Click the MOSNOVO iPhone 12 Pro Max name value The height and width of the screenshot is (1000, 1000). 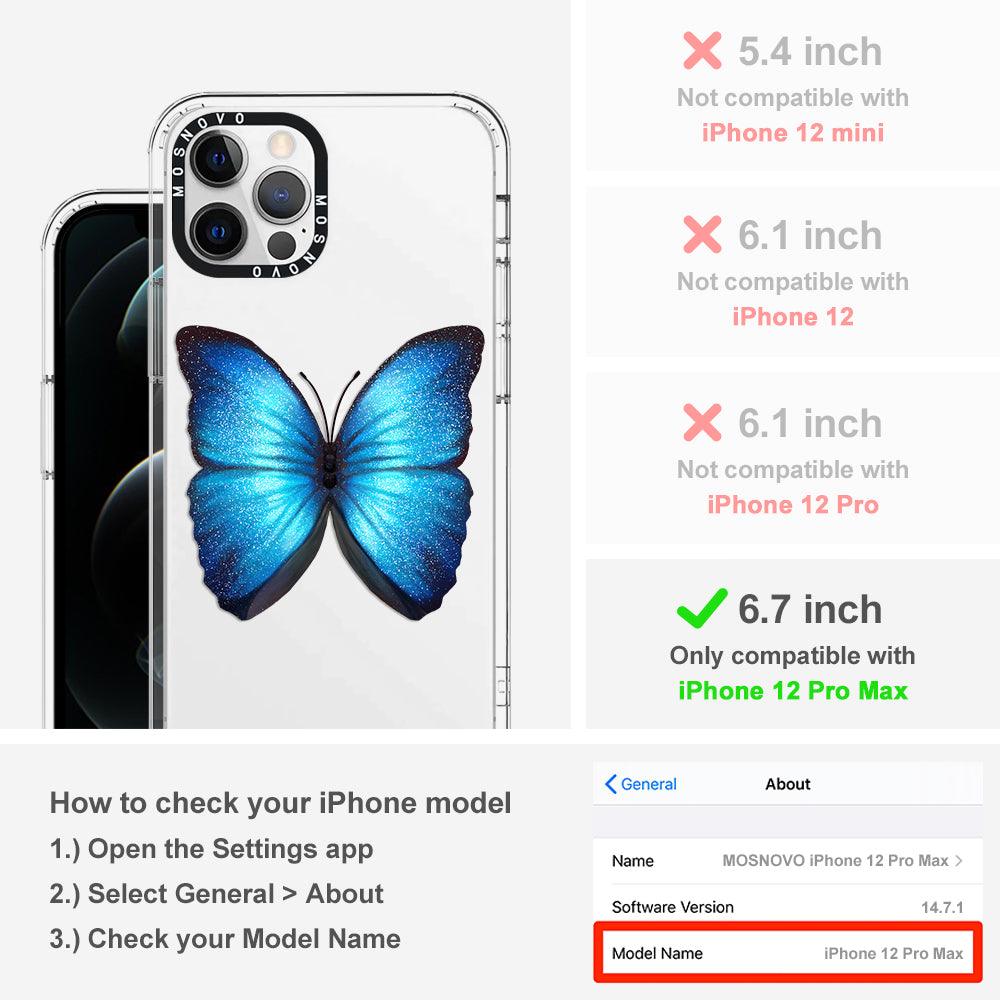point(835,860)
